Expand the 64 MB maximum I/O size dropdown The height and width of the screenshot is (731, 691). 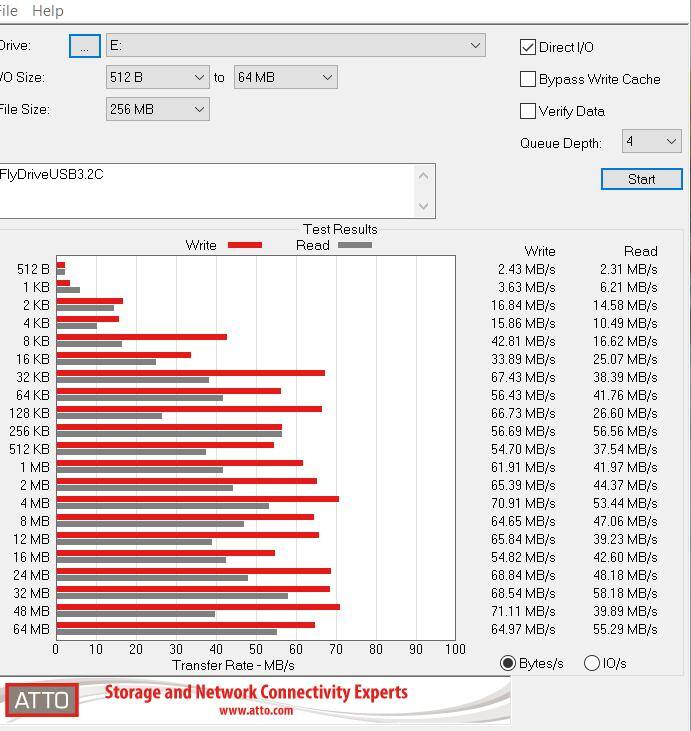285,77
